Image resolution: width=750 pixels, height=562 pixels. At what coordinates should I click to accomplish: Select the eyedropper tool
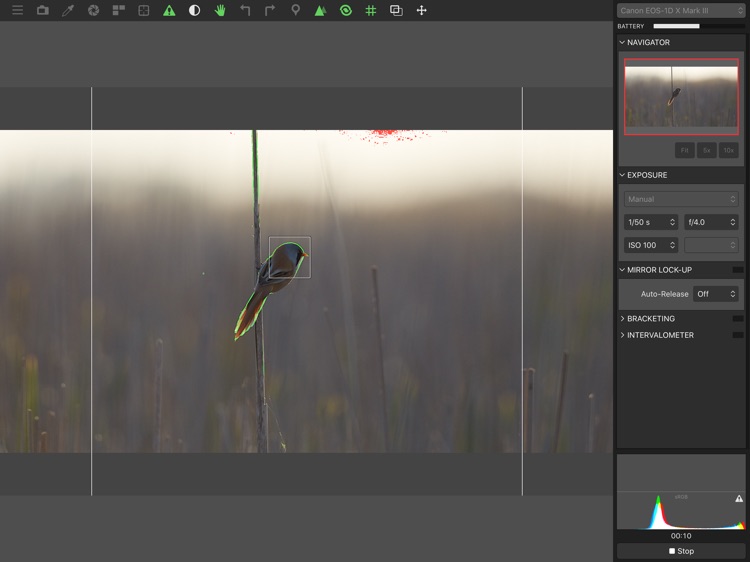click(x=68, y=10)
